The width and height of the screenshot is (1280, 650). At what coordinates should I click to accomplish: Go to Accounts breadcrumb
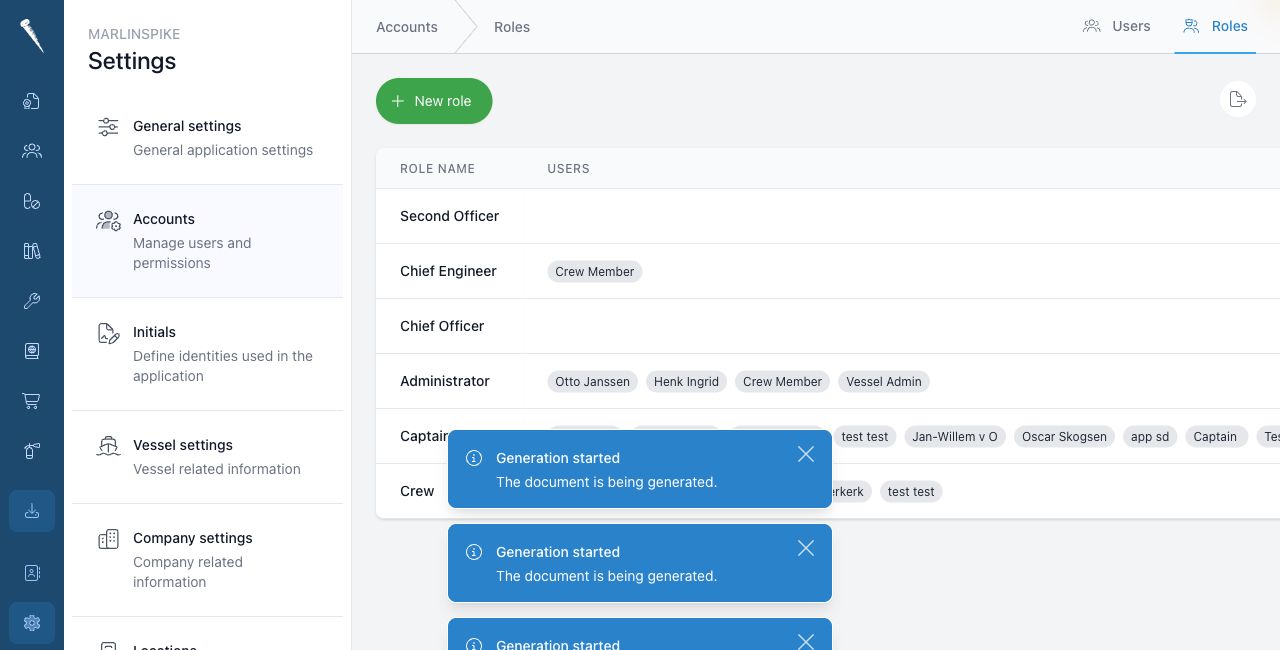point(407,27)
